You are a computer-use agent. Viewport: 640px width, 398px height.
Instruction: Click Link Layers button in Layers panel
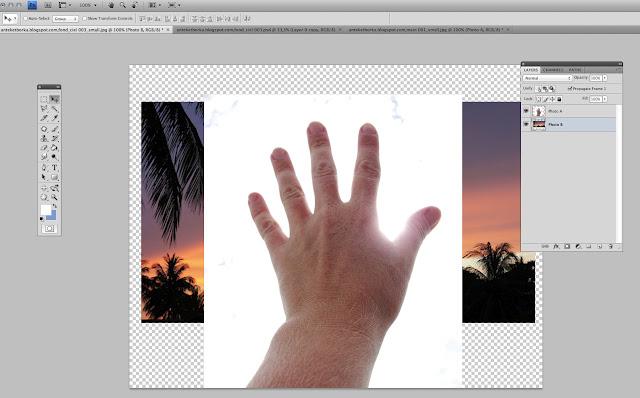click(545, 246)
